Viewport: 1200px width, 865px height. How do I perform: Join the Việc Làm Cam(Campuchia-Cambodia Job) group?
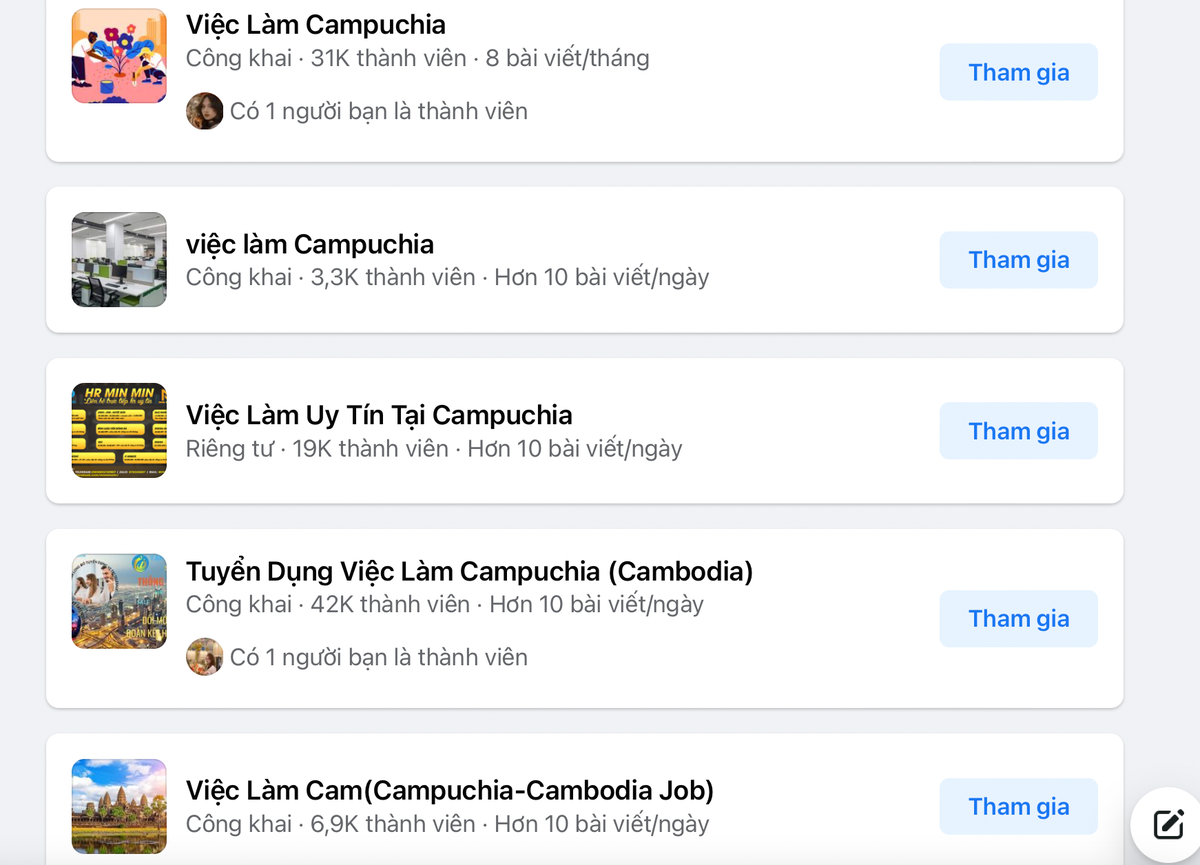point(1018,806)
